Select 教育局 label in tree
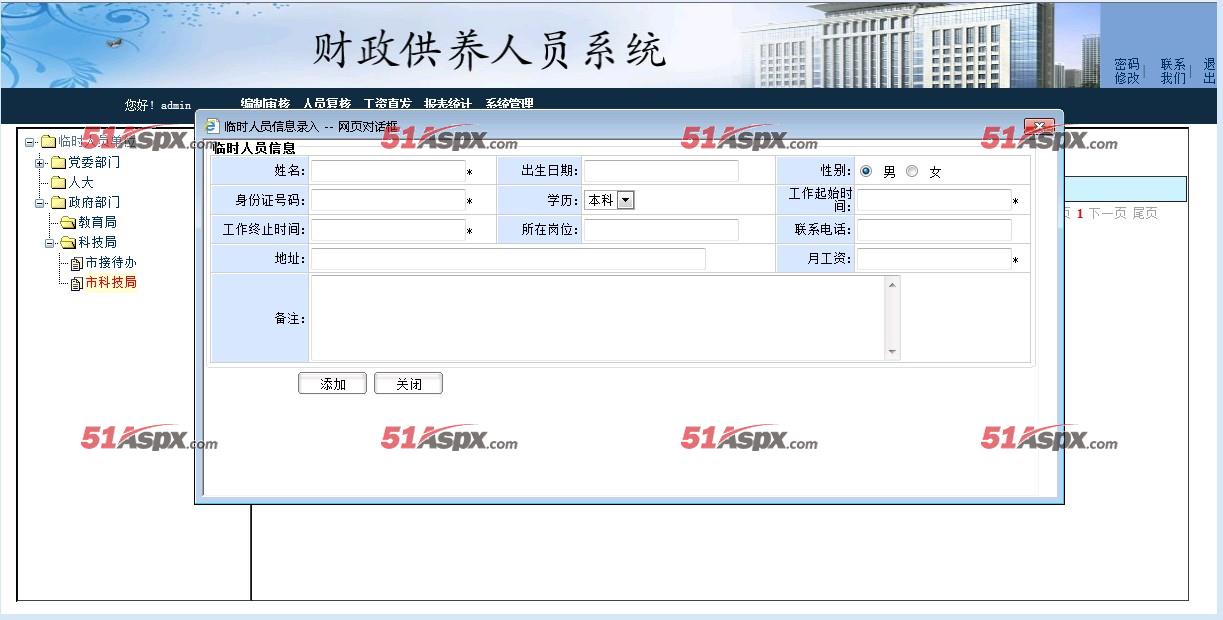1223x620 pixels. coord(97,222)
